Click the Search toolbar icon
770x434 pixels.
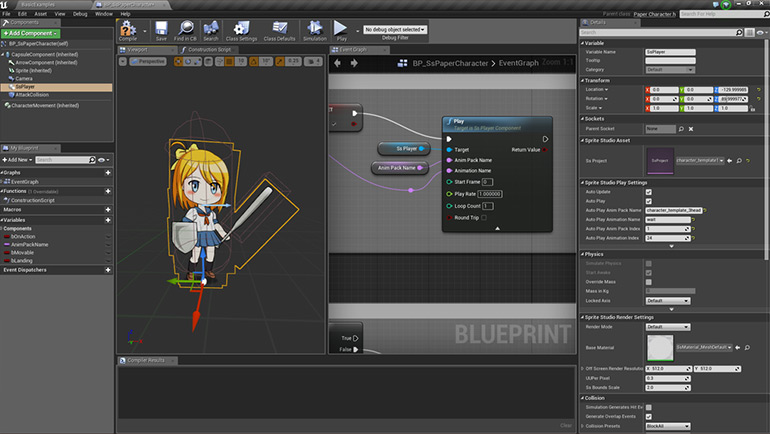pos(211,30)
